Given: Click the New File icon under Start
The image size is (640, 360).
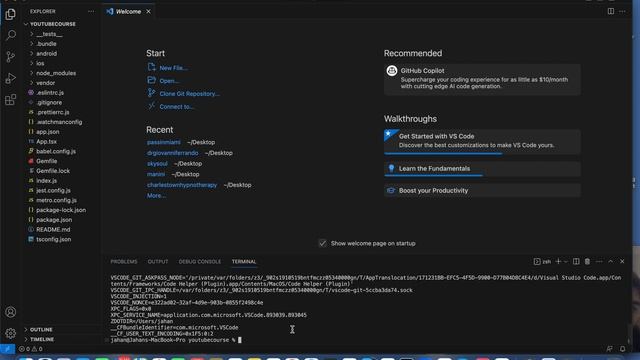Looking at the screenshot, I should (x=151, y=67).
